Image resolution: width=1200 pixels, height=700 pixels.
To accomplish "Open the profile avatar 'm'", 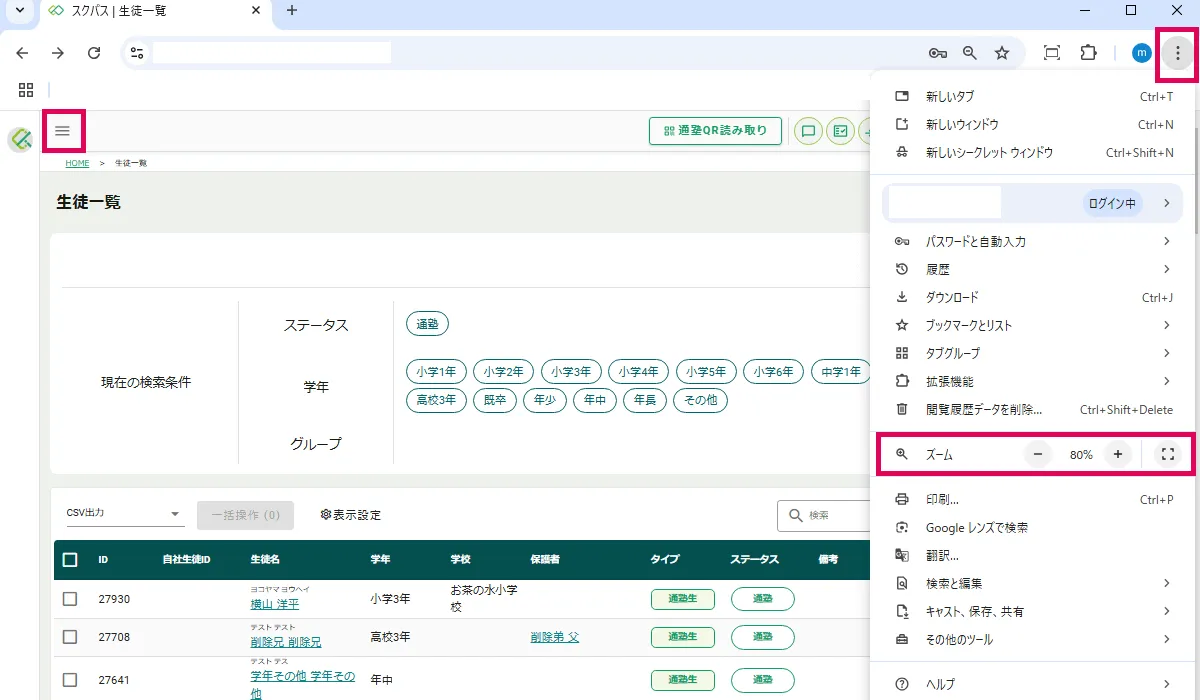I will (x=1142, y=53).
